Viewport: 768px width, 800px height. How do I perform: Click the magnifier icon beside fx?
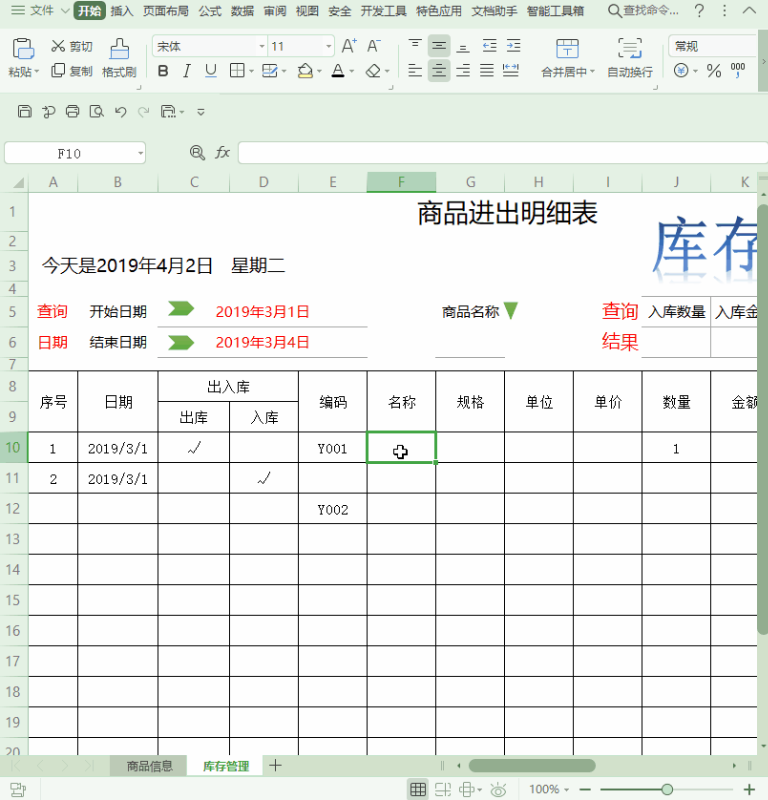197,152
